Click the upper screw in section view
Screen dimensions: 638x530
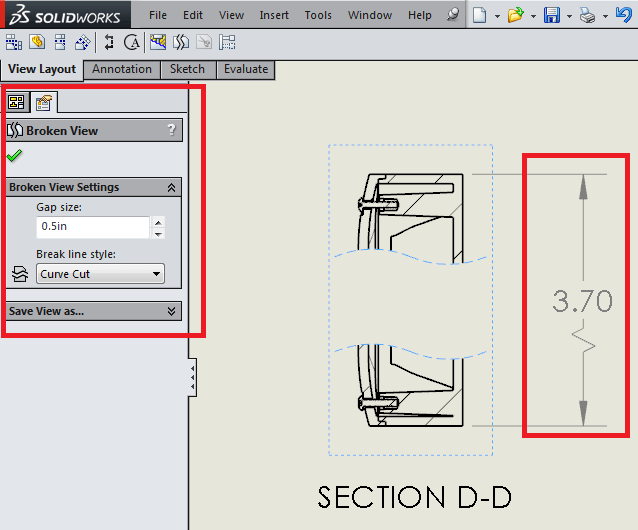pyautogui.click(x=378, y=204)
